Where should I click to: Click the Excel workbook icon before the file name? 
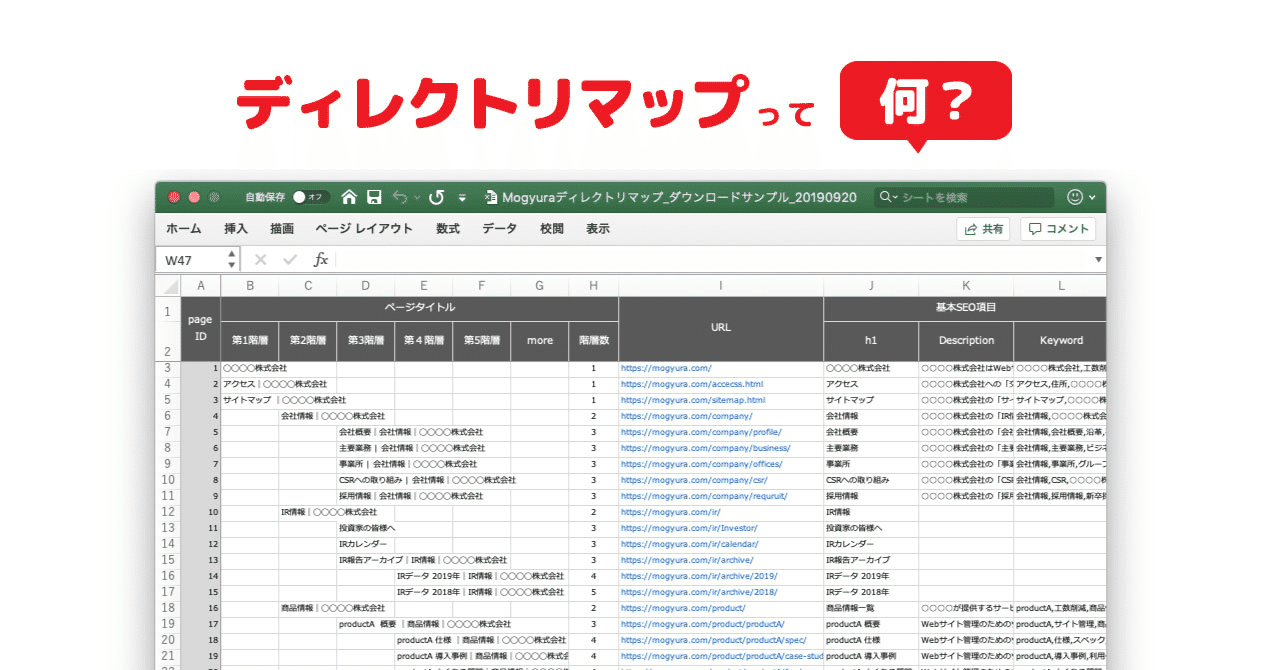coord(491,197)
